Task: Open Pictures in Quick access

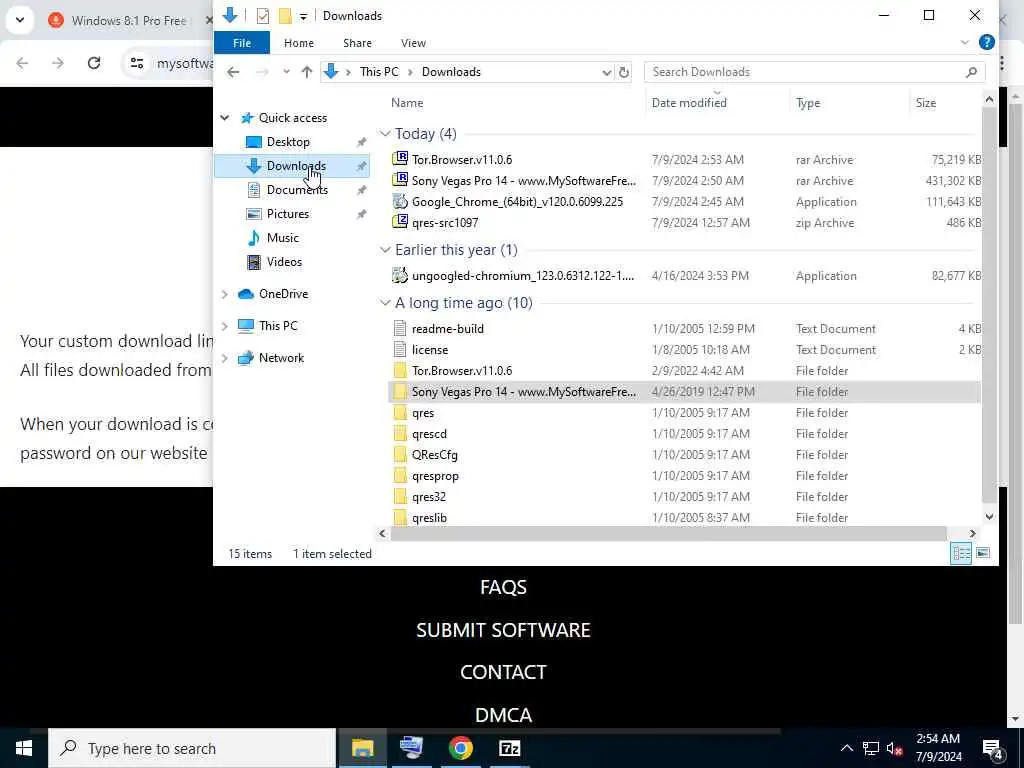Action: tap(287, 214)
